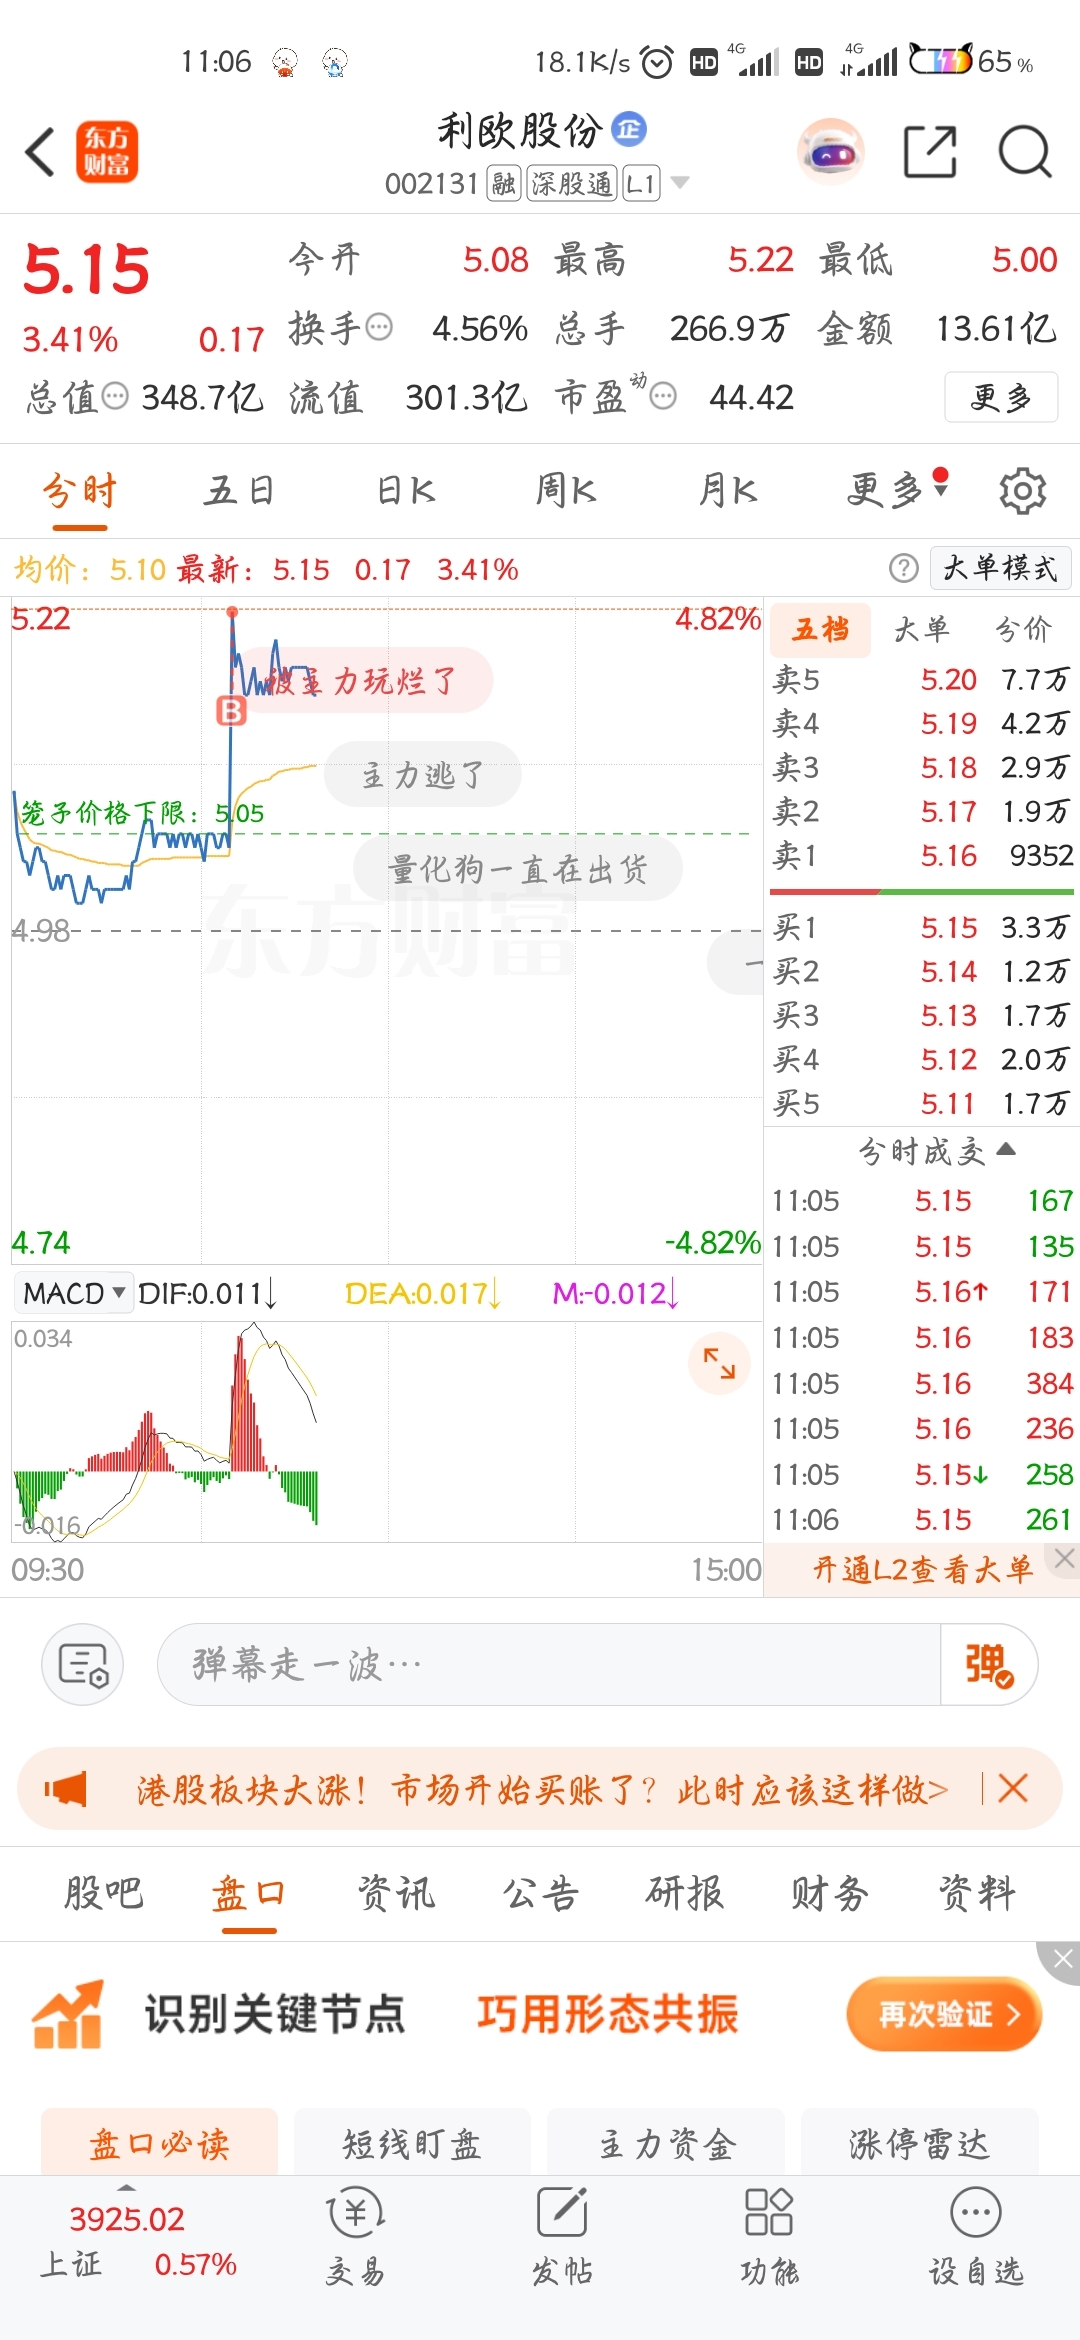Tap the share icon in header
This screenshot has width=1080, height=2340.
point(930,152)
